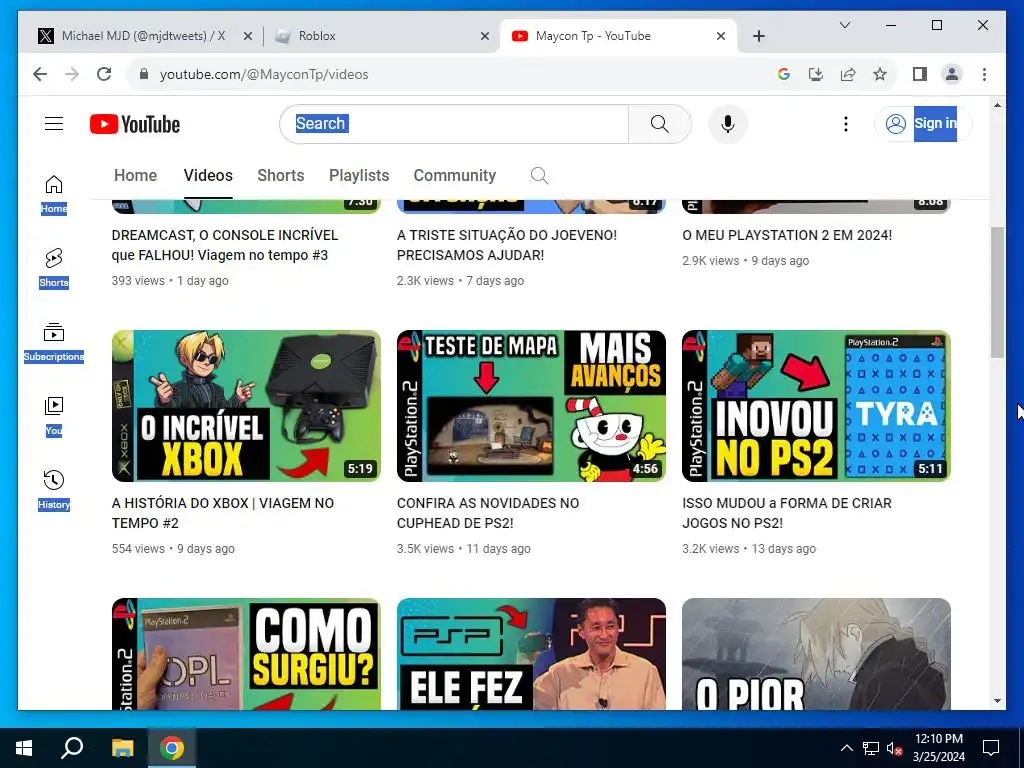
Task: Click the search magnifier button
Action: [x=660, y=124]
